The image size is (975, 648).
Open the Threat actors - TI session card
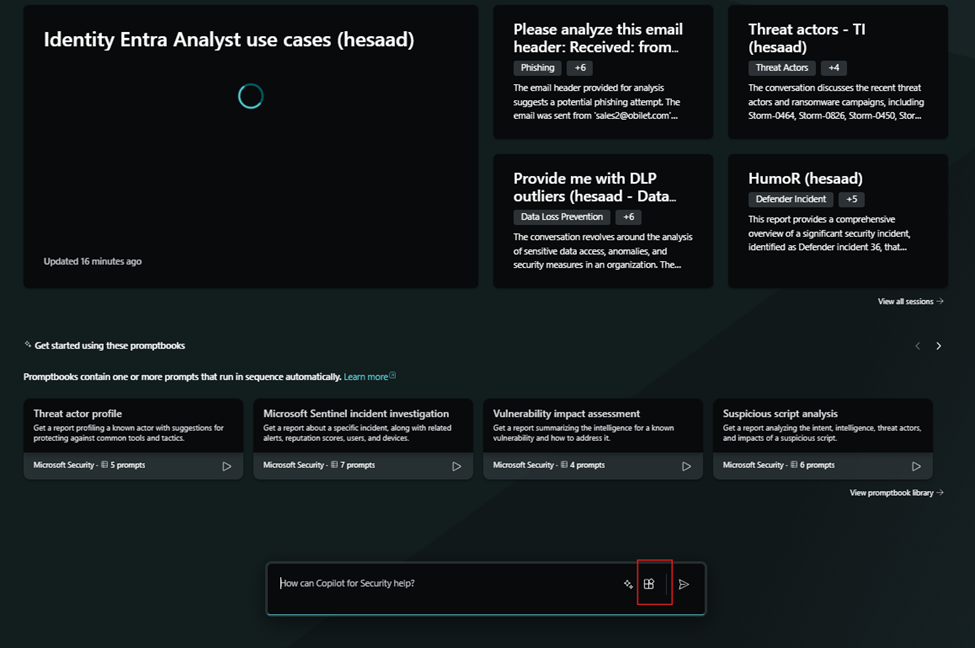838,72
